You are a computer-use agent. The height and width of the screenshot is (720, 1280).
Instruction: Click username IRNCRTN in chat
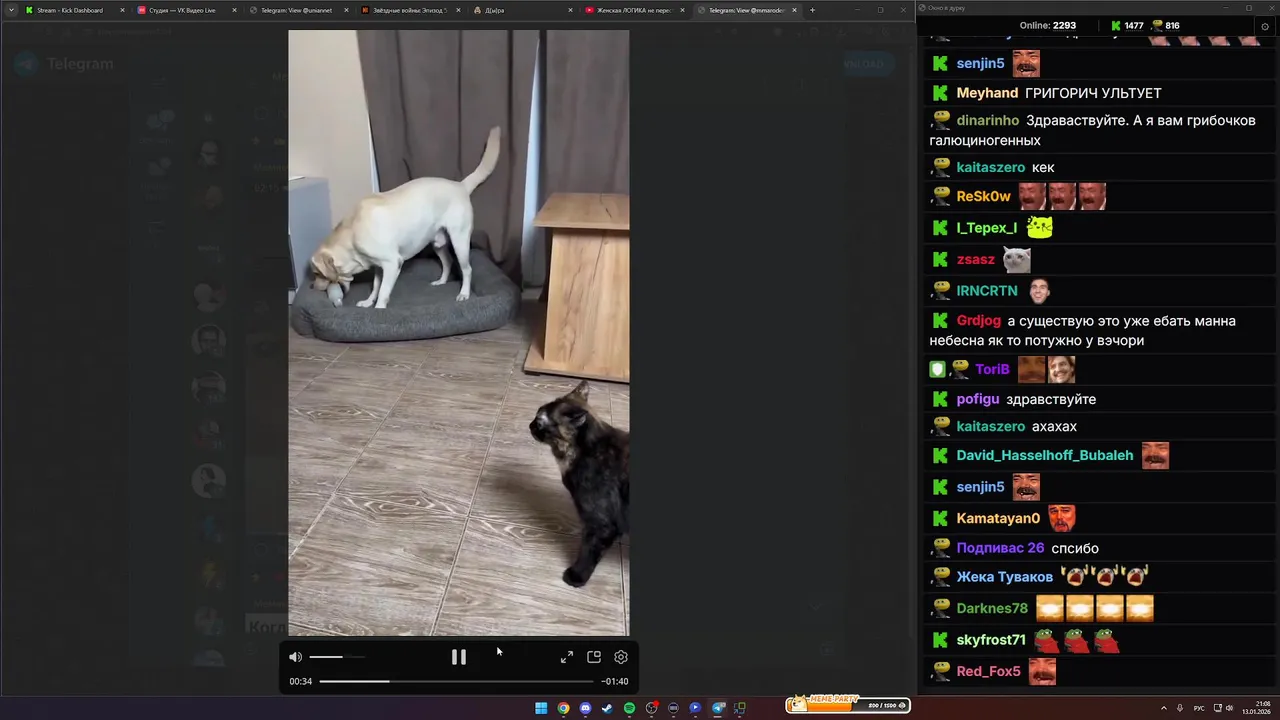click(x=987, y=291)
